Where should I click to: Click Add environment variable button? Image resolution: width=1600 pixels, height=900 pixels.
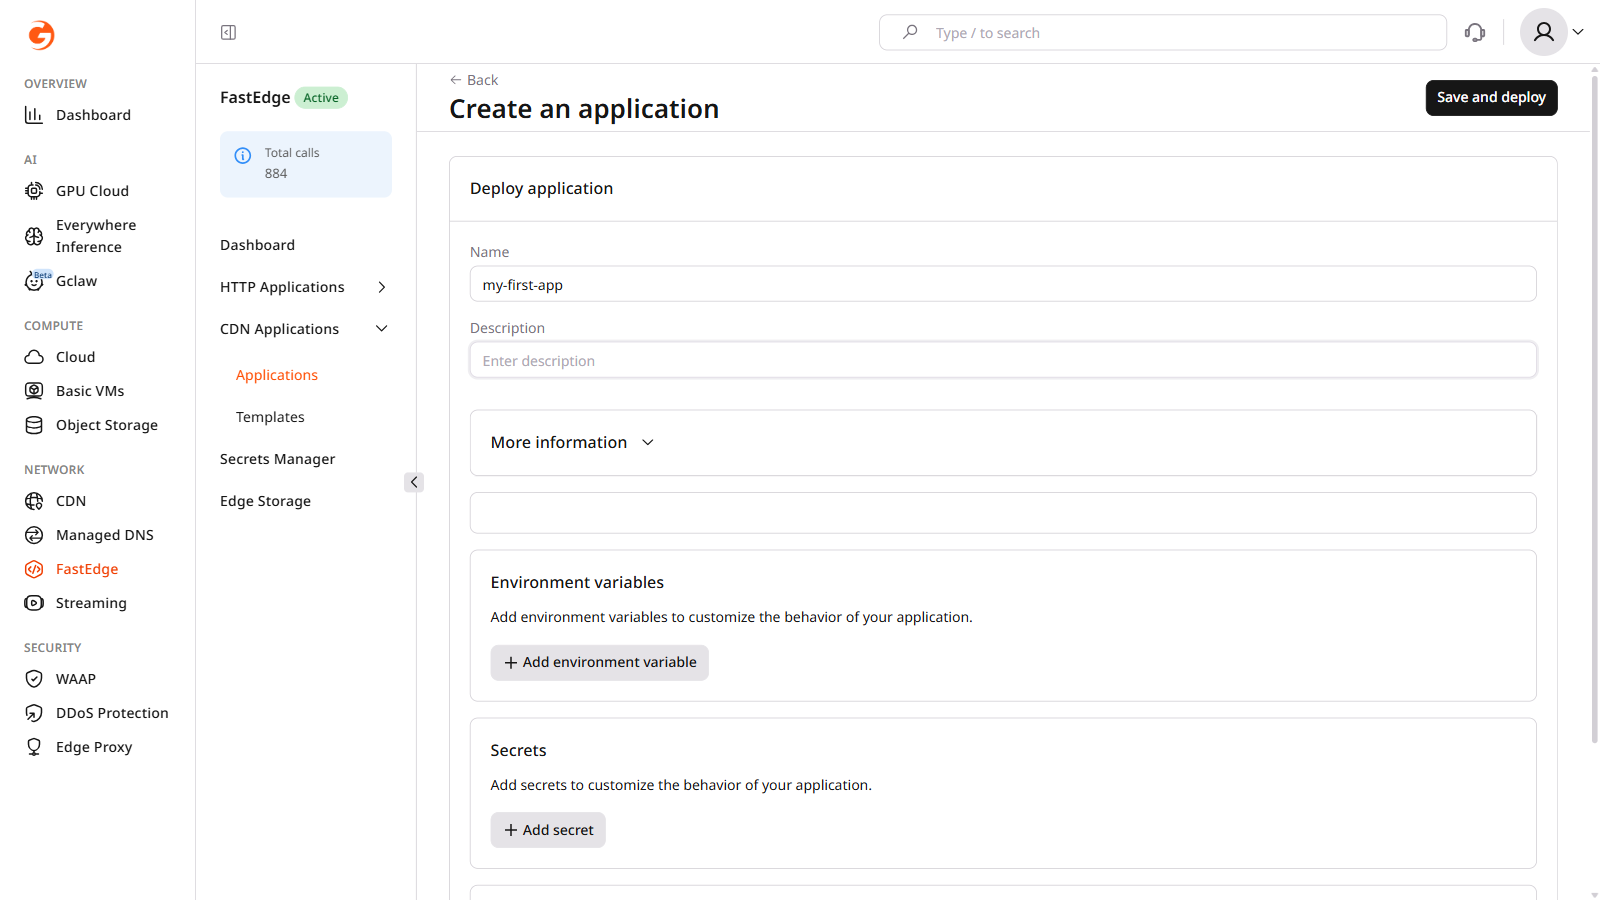pyautogui.click(x=599, y=662)
